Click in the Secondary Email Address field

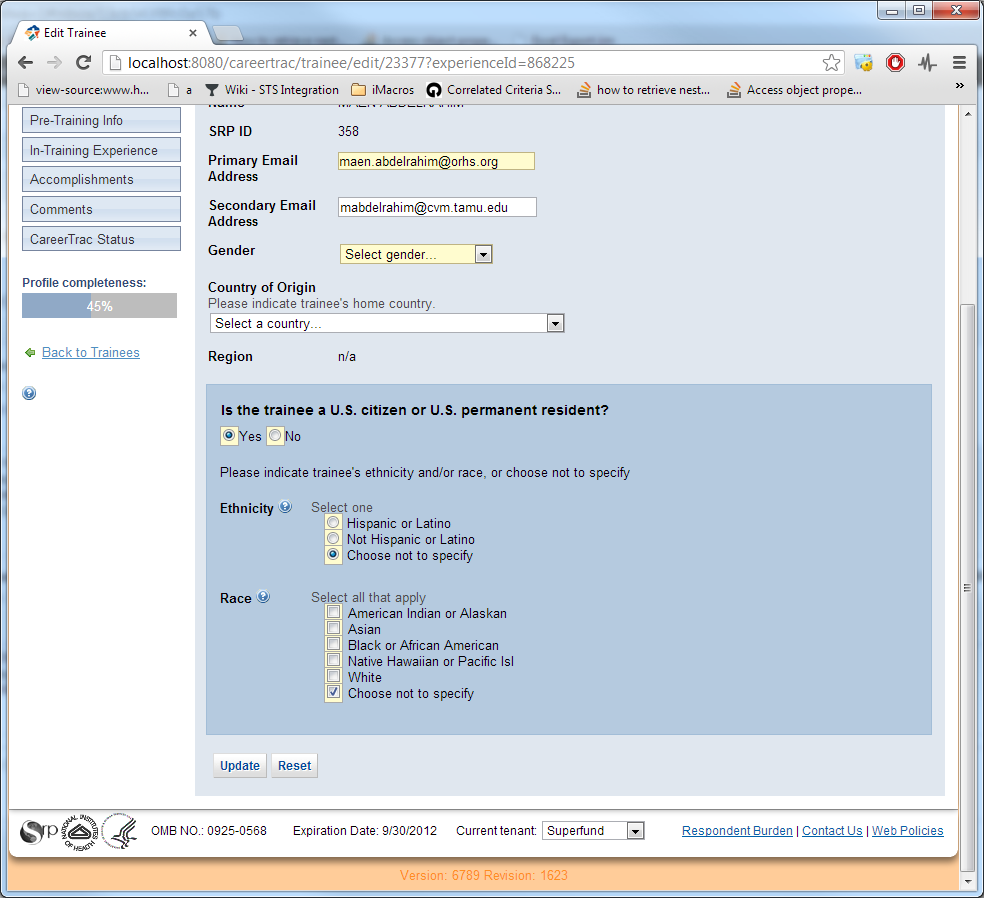pyautogui.click(x=437, y=207)
